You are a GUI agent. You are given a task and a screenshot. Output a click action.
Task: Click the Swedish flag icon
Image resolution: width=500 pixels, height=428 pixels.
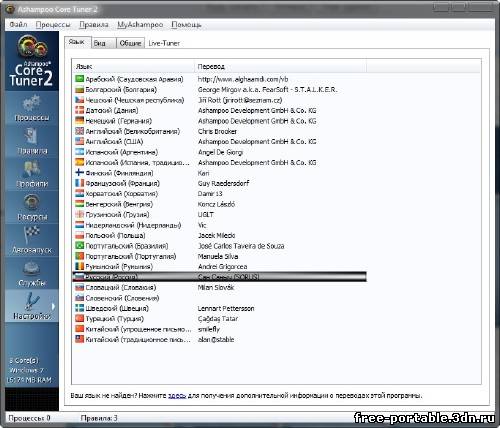pos(79,308)
